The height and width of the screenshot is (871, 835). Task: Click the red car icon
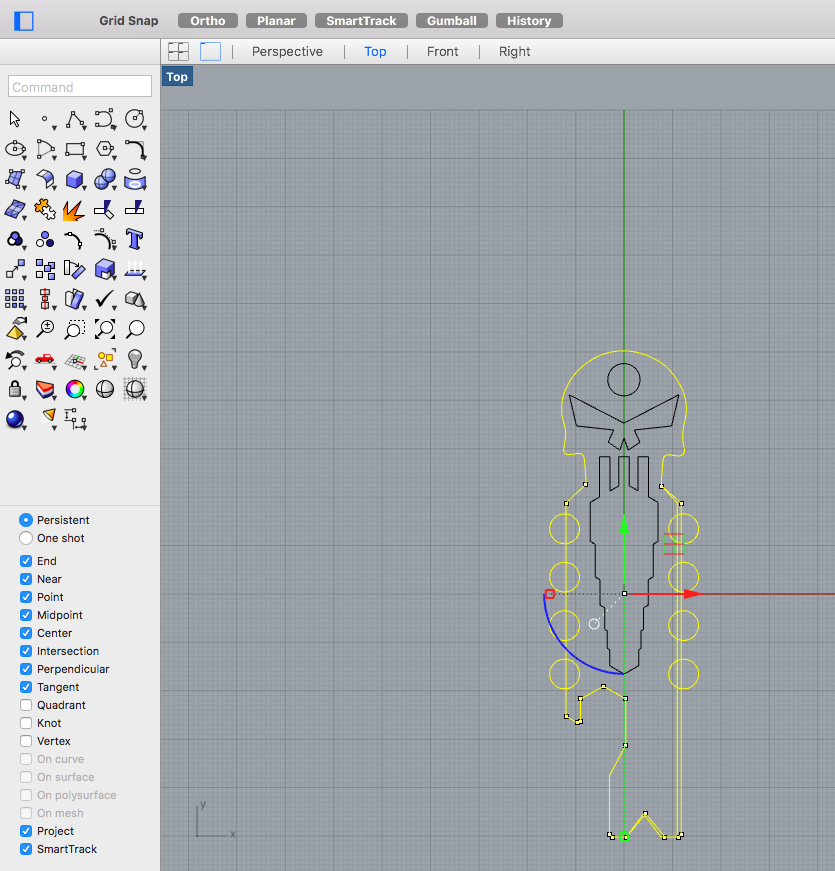45,359
